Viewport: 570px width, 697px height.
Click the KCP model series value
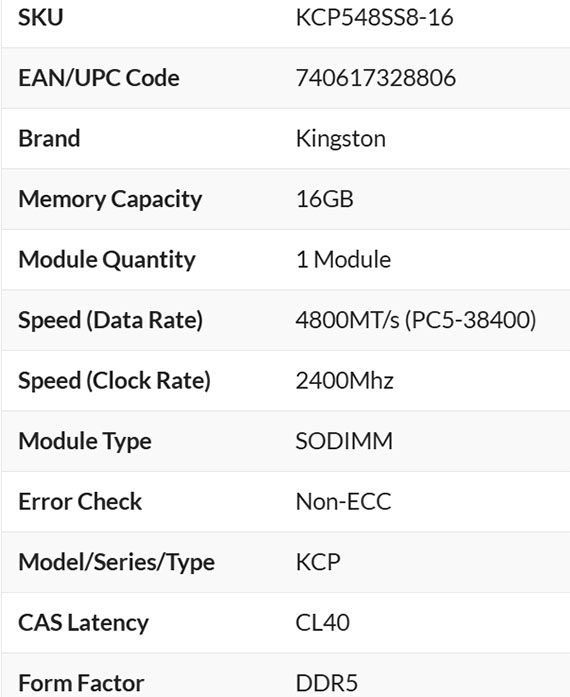pos(318,562)
